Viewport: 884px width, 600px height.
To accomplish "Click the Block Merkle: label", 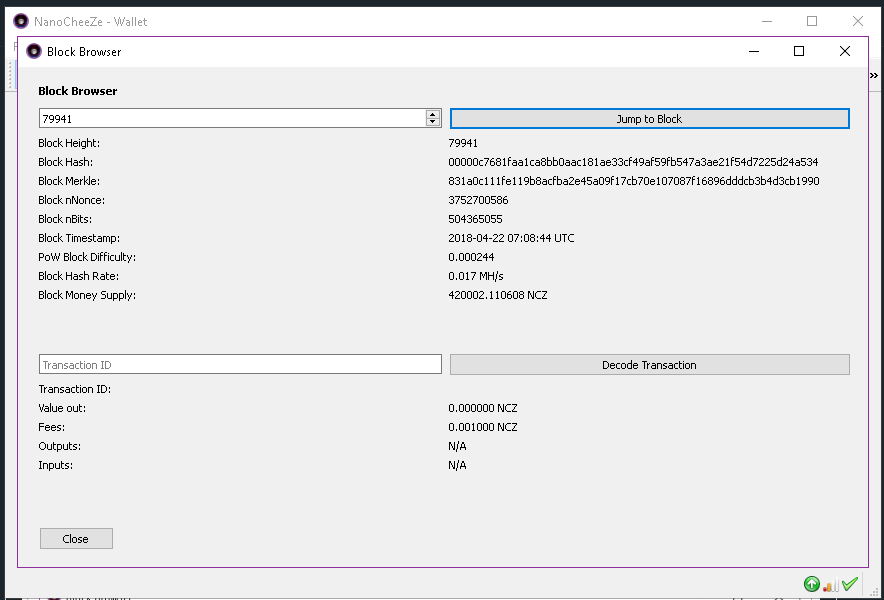I will [69, 181].
